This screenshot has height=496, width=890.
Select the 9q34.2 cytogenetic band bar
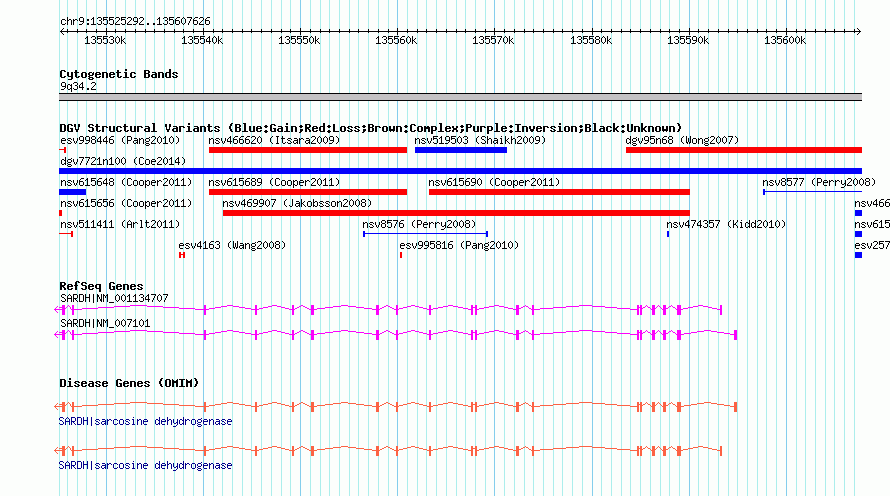tap(460, 97)
